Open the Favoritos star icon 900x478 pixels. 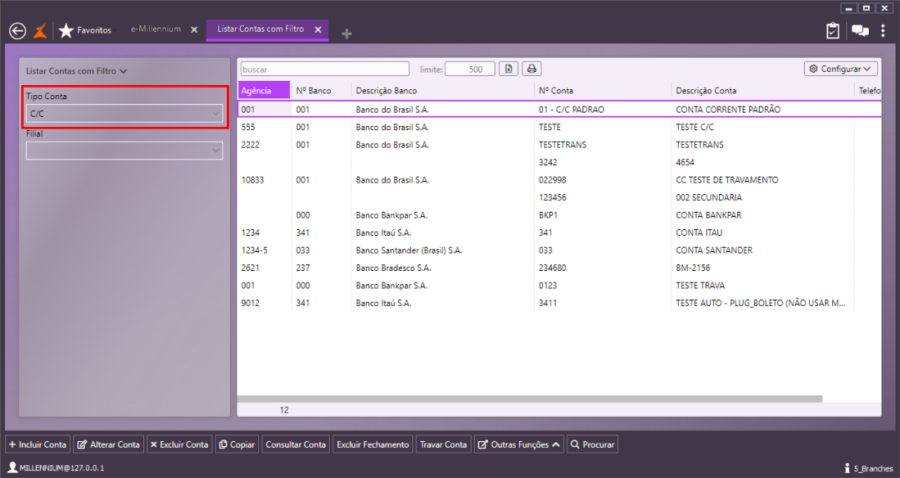[66, 31]
